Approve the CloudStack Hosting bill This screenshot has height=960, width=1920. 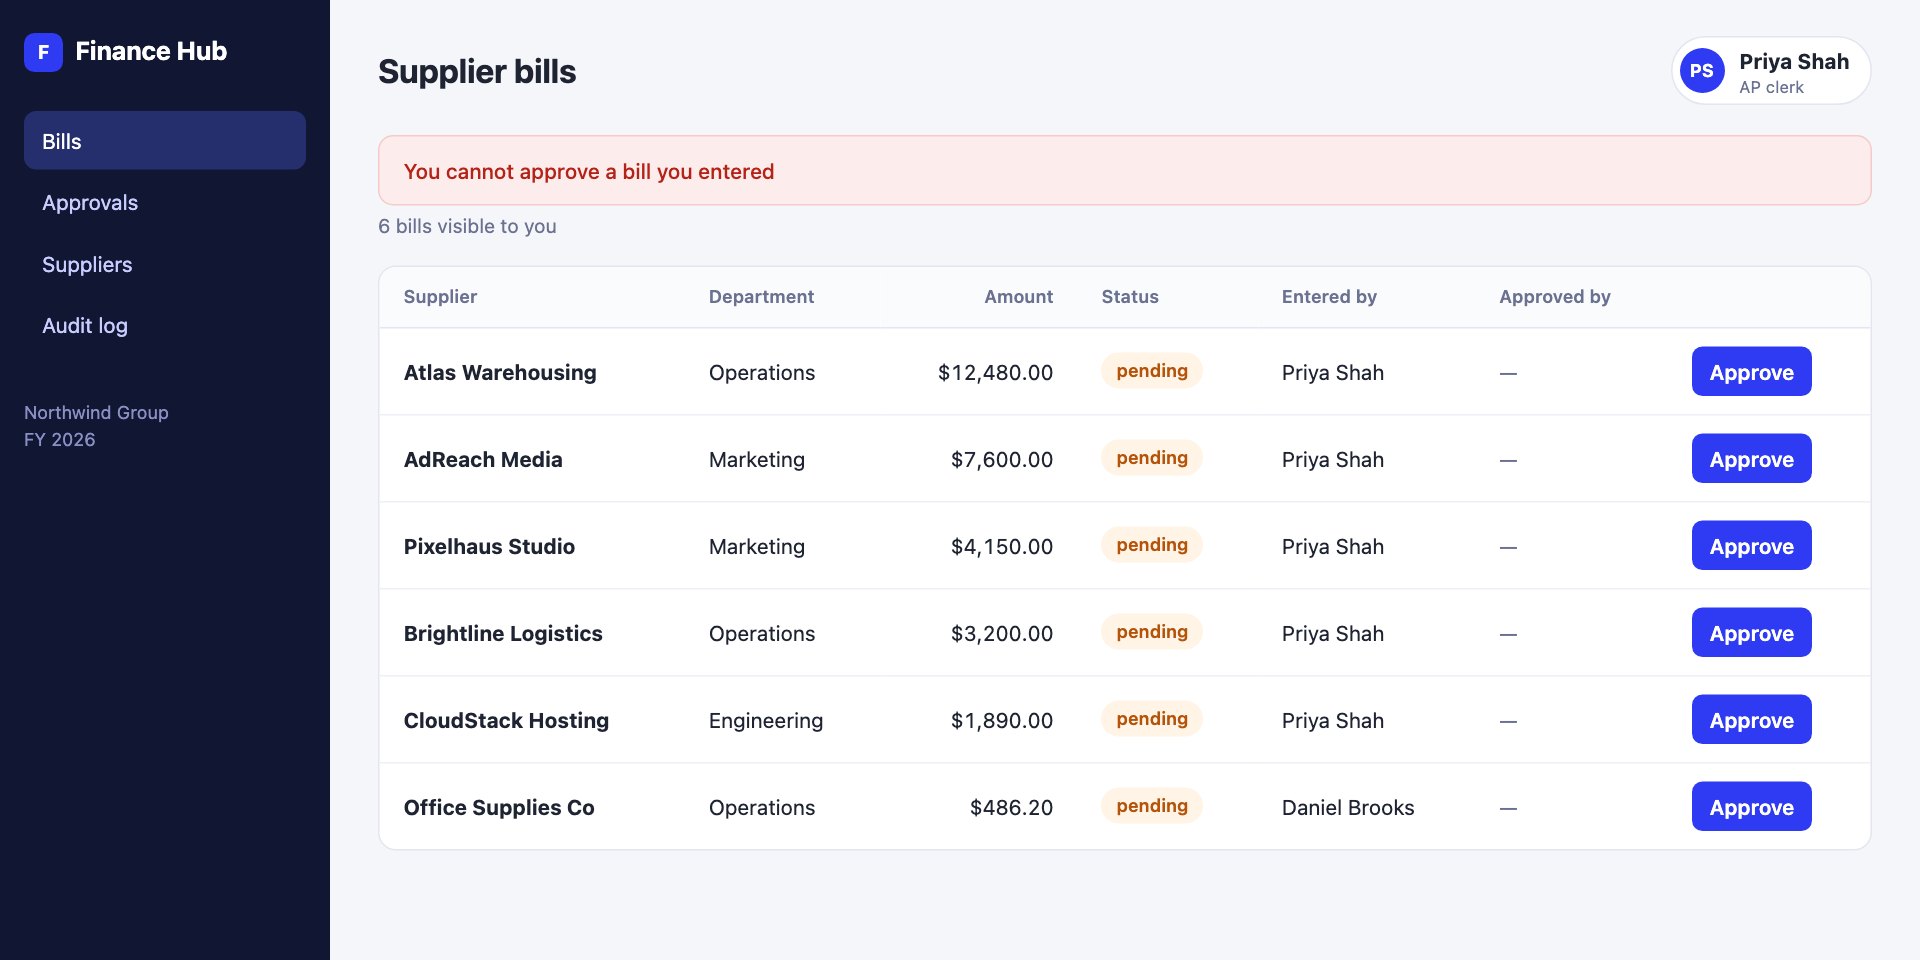[1751, 720]
